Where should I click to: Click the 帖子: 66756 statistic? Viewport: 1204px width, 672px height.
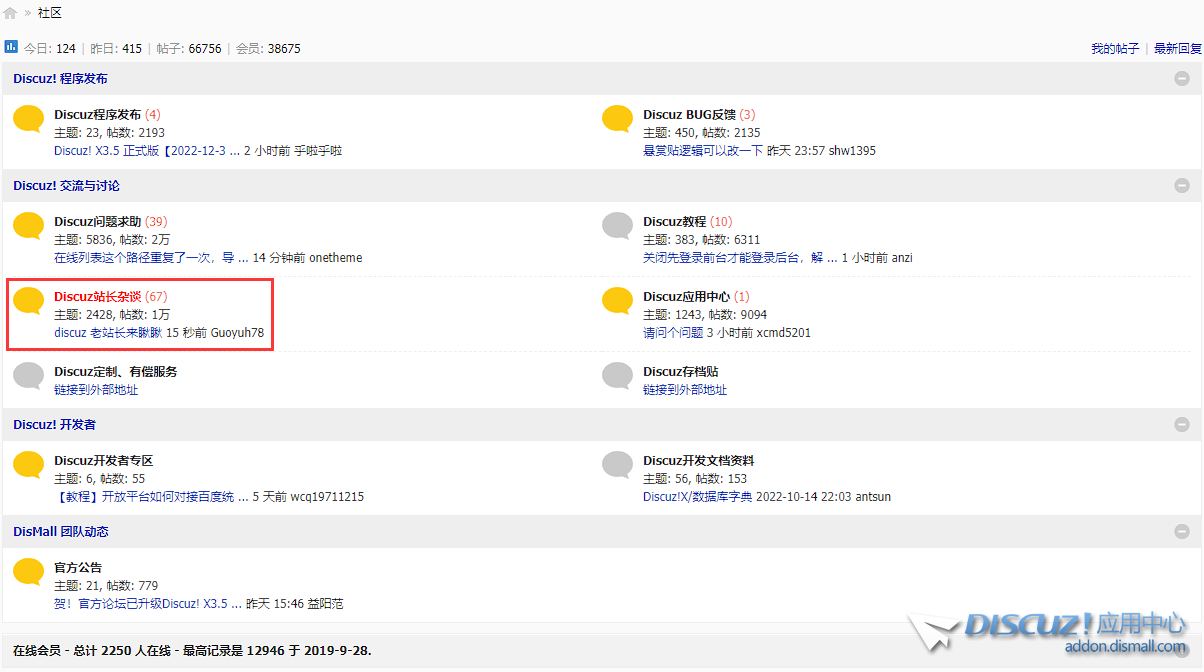189,48
